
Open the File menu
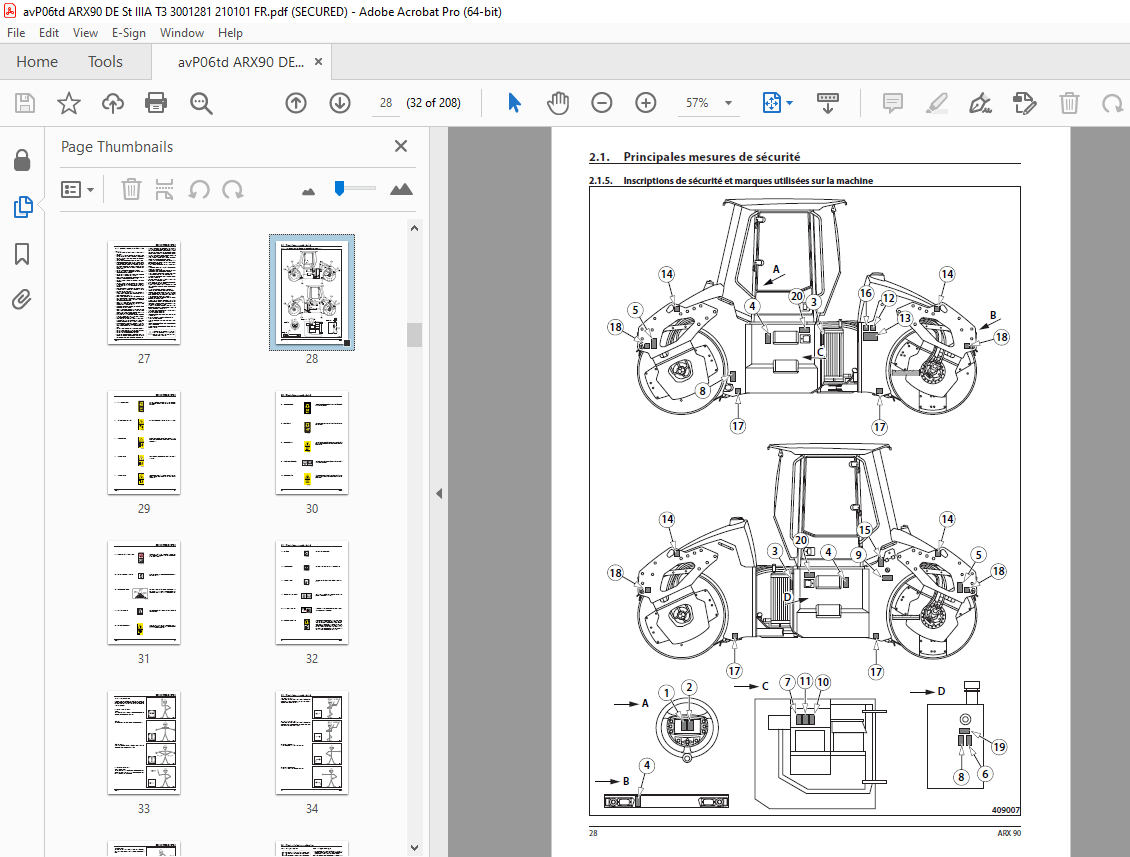(x=16, y=32)
